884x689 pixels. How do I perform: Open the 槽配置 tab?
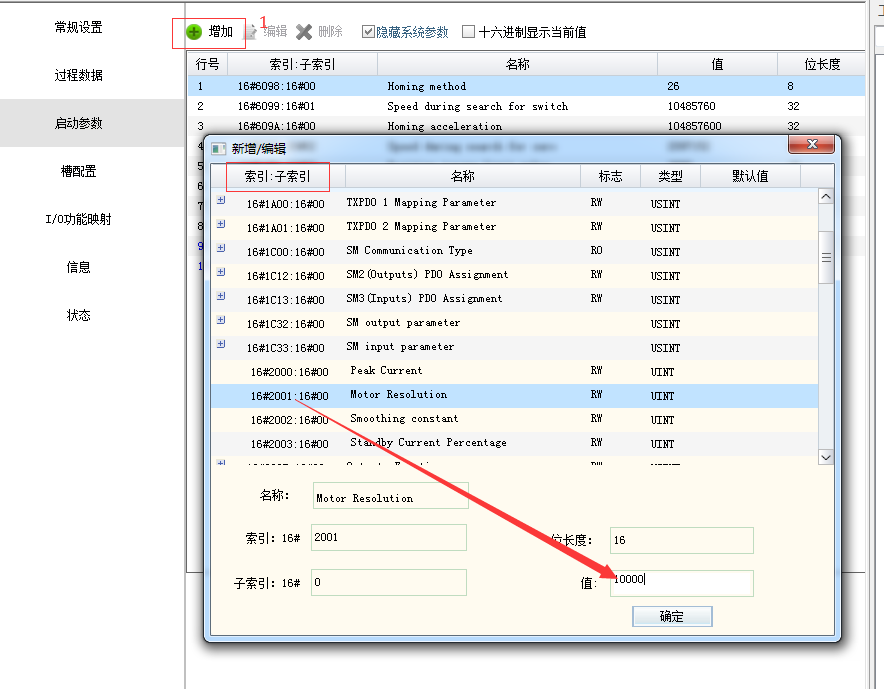[78, 171]
